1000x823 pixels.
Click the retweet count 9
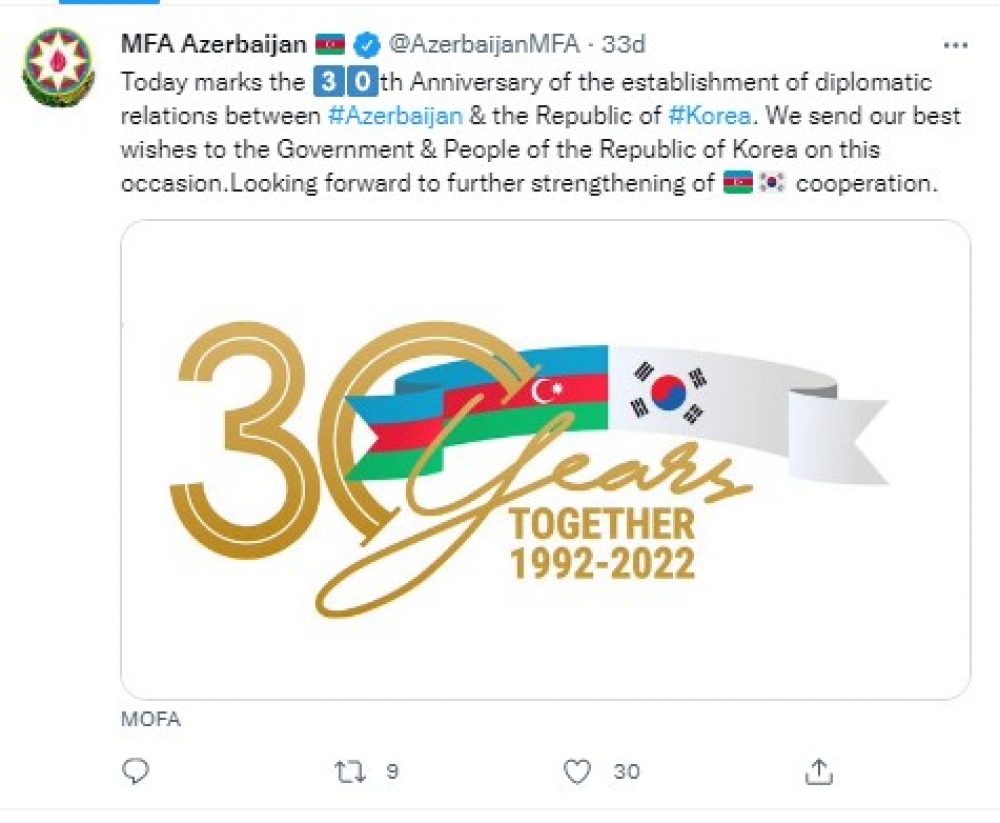(x=392, y=771)
